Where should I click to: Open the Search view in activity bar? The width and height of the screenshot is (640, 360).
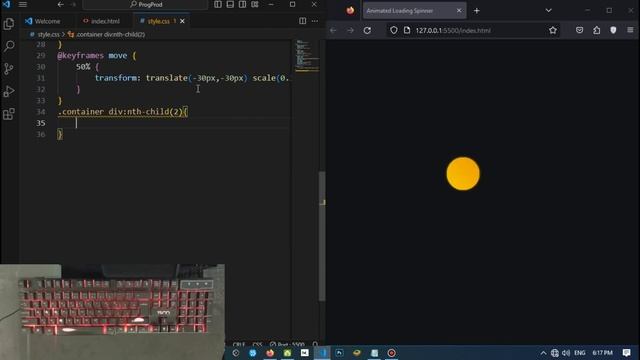tap(9, 46)
